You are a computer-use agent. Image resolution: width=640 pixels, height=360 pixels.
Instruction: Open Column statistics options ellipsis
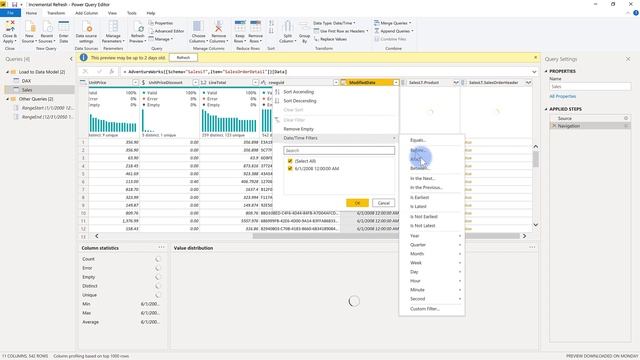click(161, 247)
